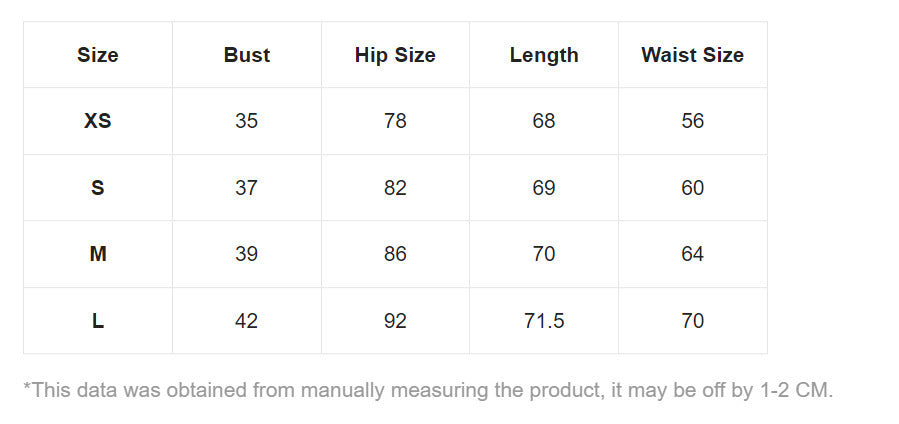899x424 pixels.
Task: Click the S waist size value 60
Action: [692, 188]
